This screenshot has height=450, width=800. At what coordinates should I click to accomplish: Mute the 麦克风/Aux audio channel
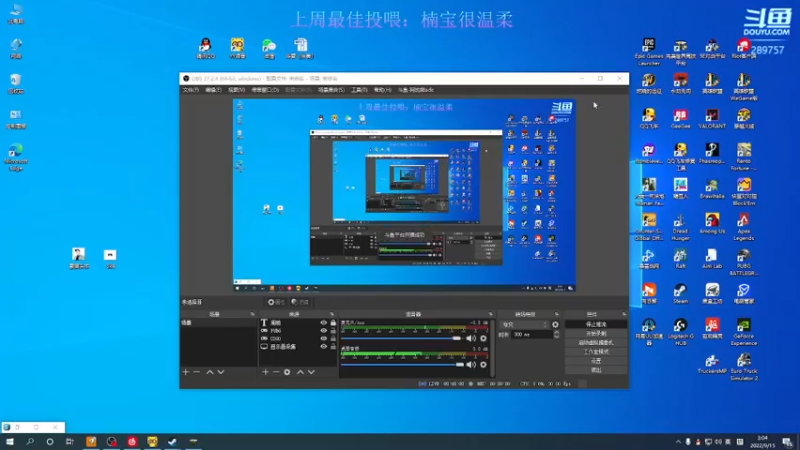[x=471, y=338]
